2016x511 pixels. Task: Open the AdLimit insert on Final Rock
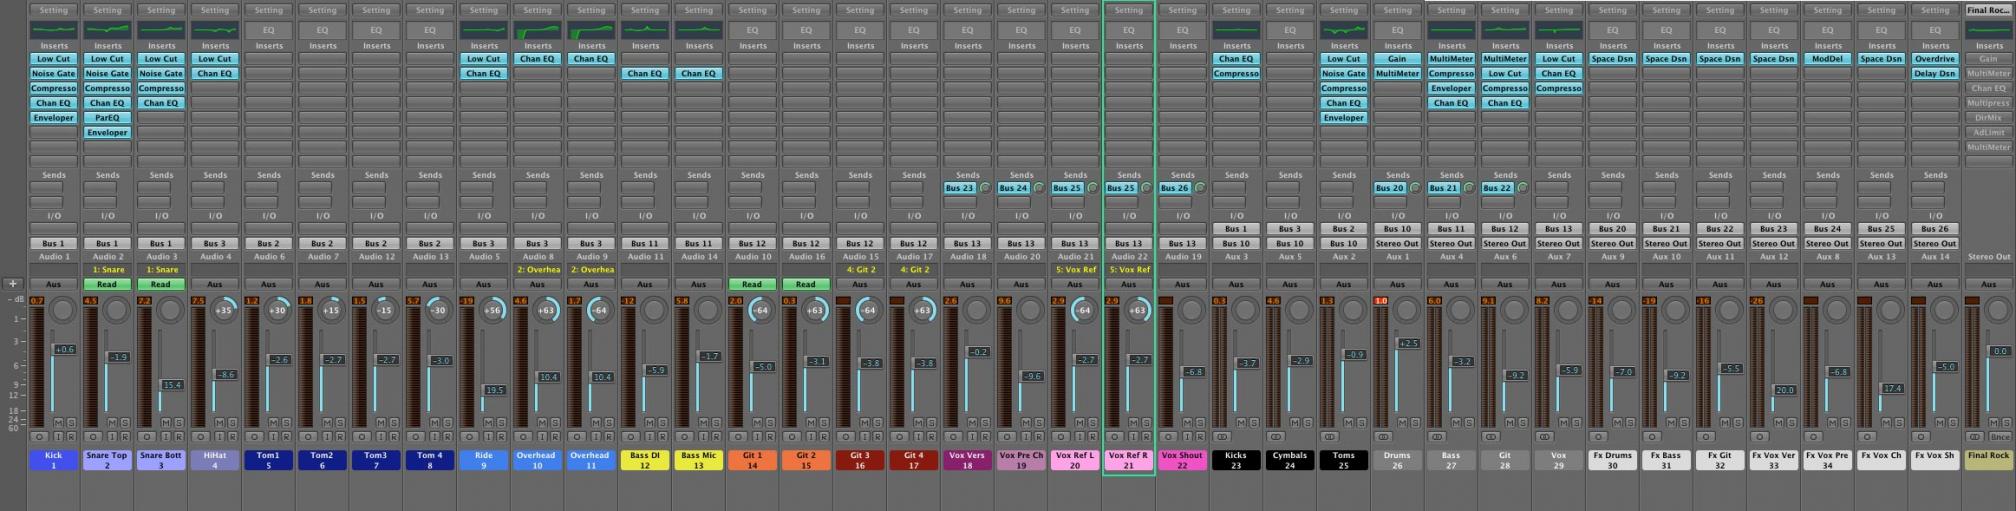pos(1989,133)
